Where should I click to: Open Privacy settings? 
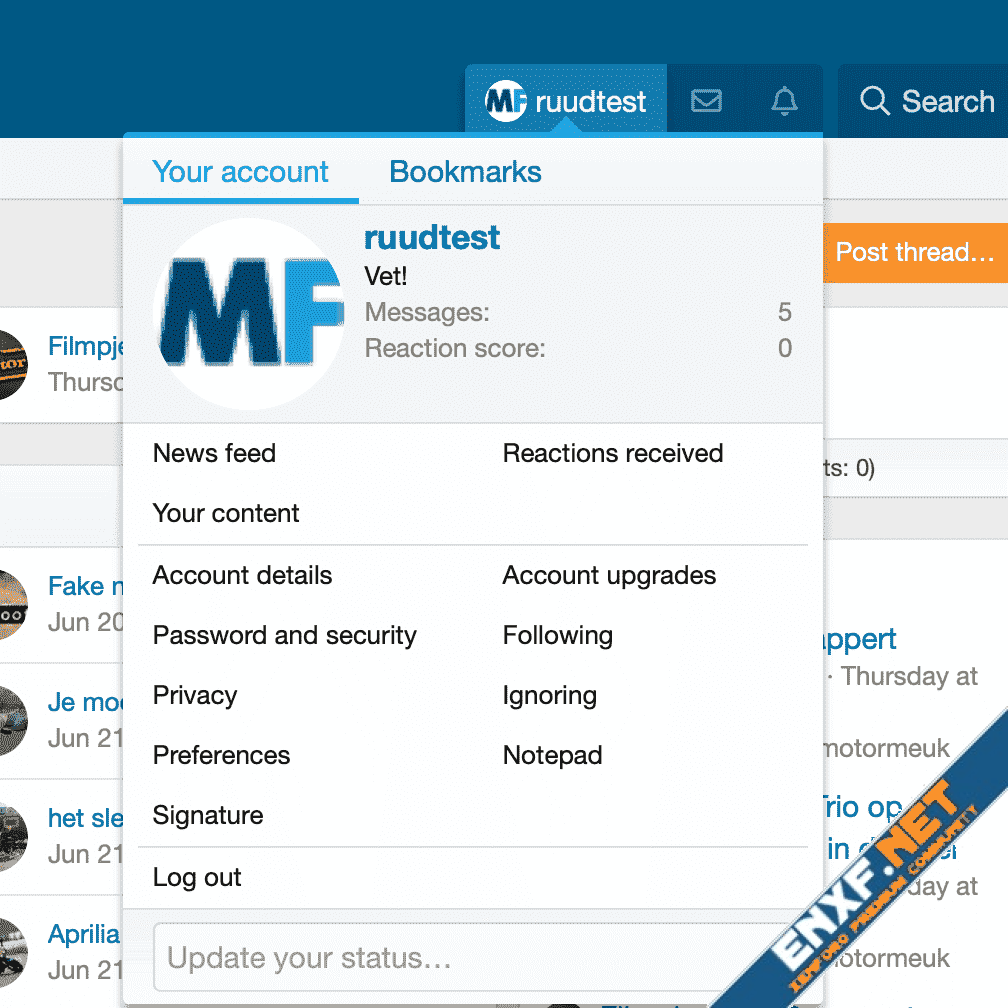(x=195, y=695)
